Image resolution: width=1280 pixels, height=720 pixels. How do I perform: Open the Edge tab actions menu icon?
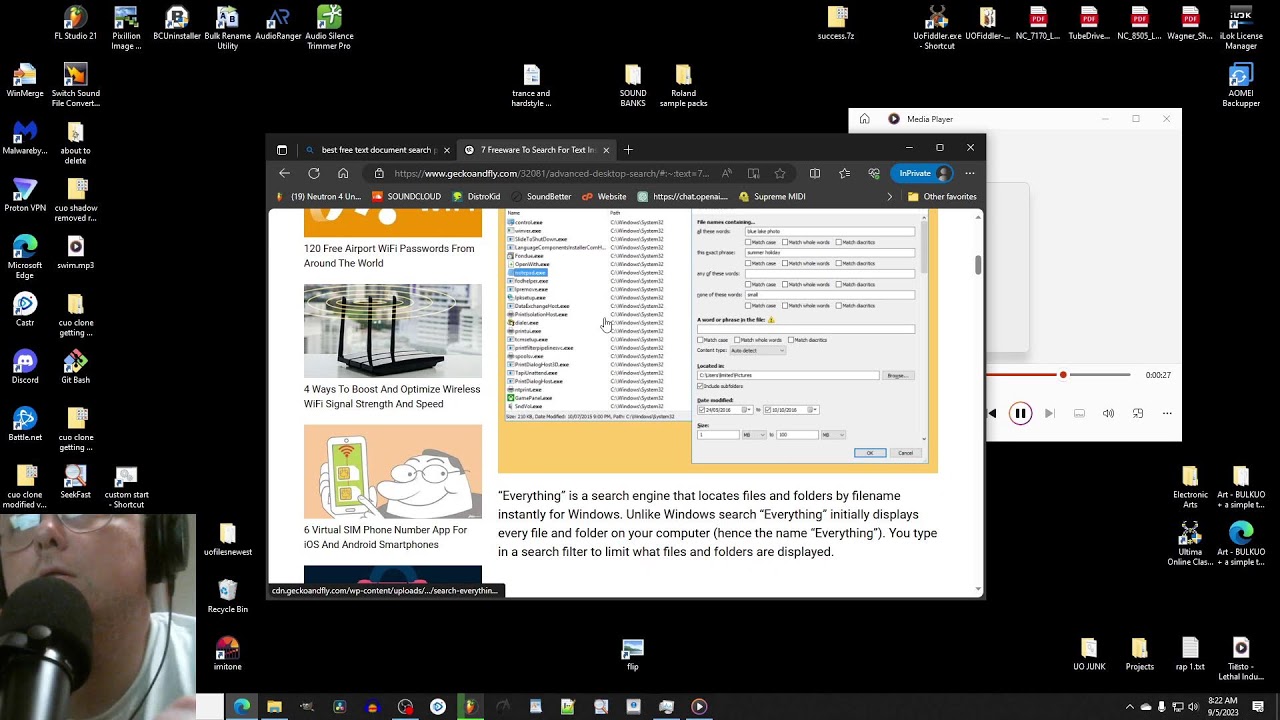coord(282,150)
